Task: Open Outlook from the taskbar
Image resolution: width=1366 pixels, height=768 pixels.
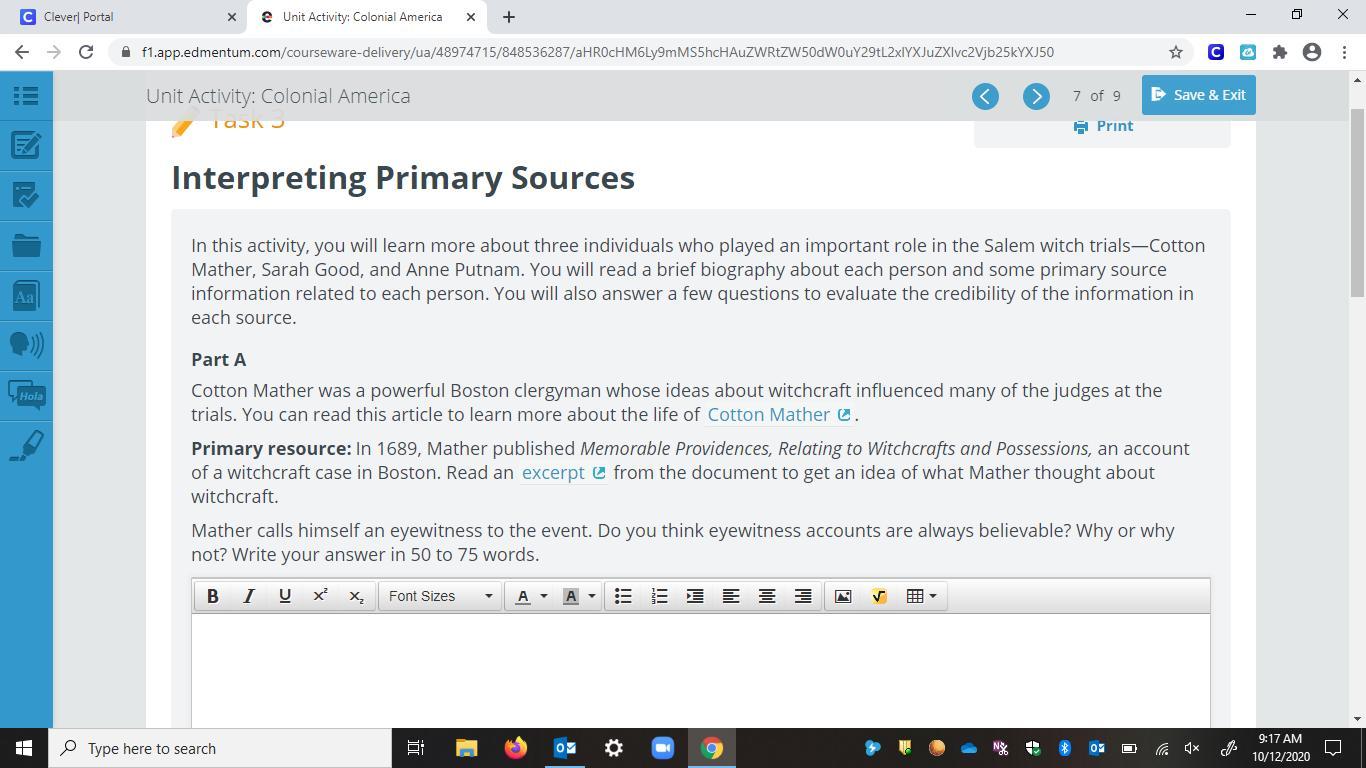Action: tap(565, 748)
